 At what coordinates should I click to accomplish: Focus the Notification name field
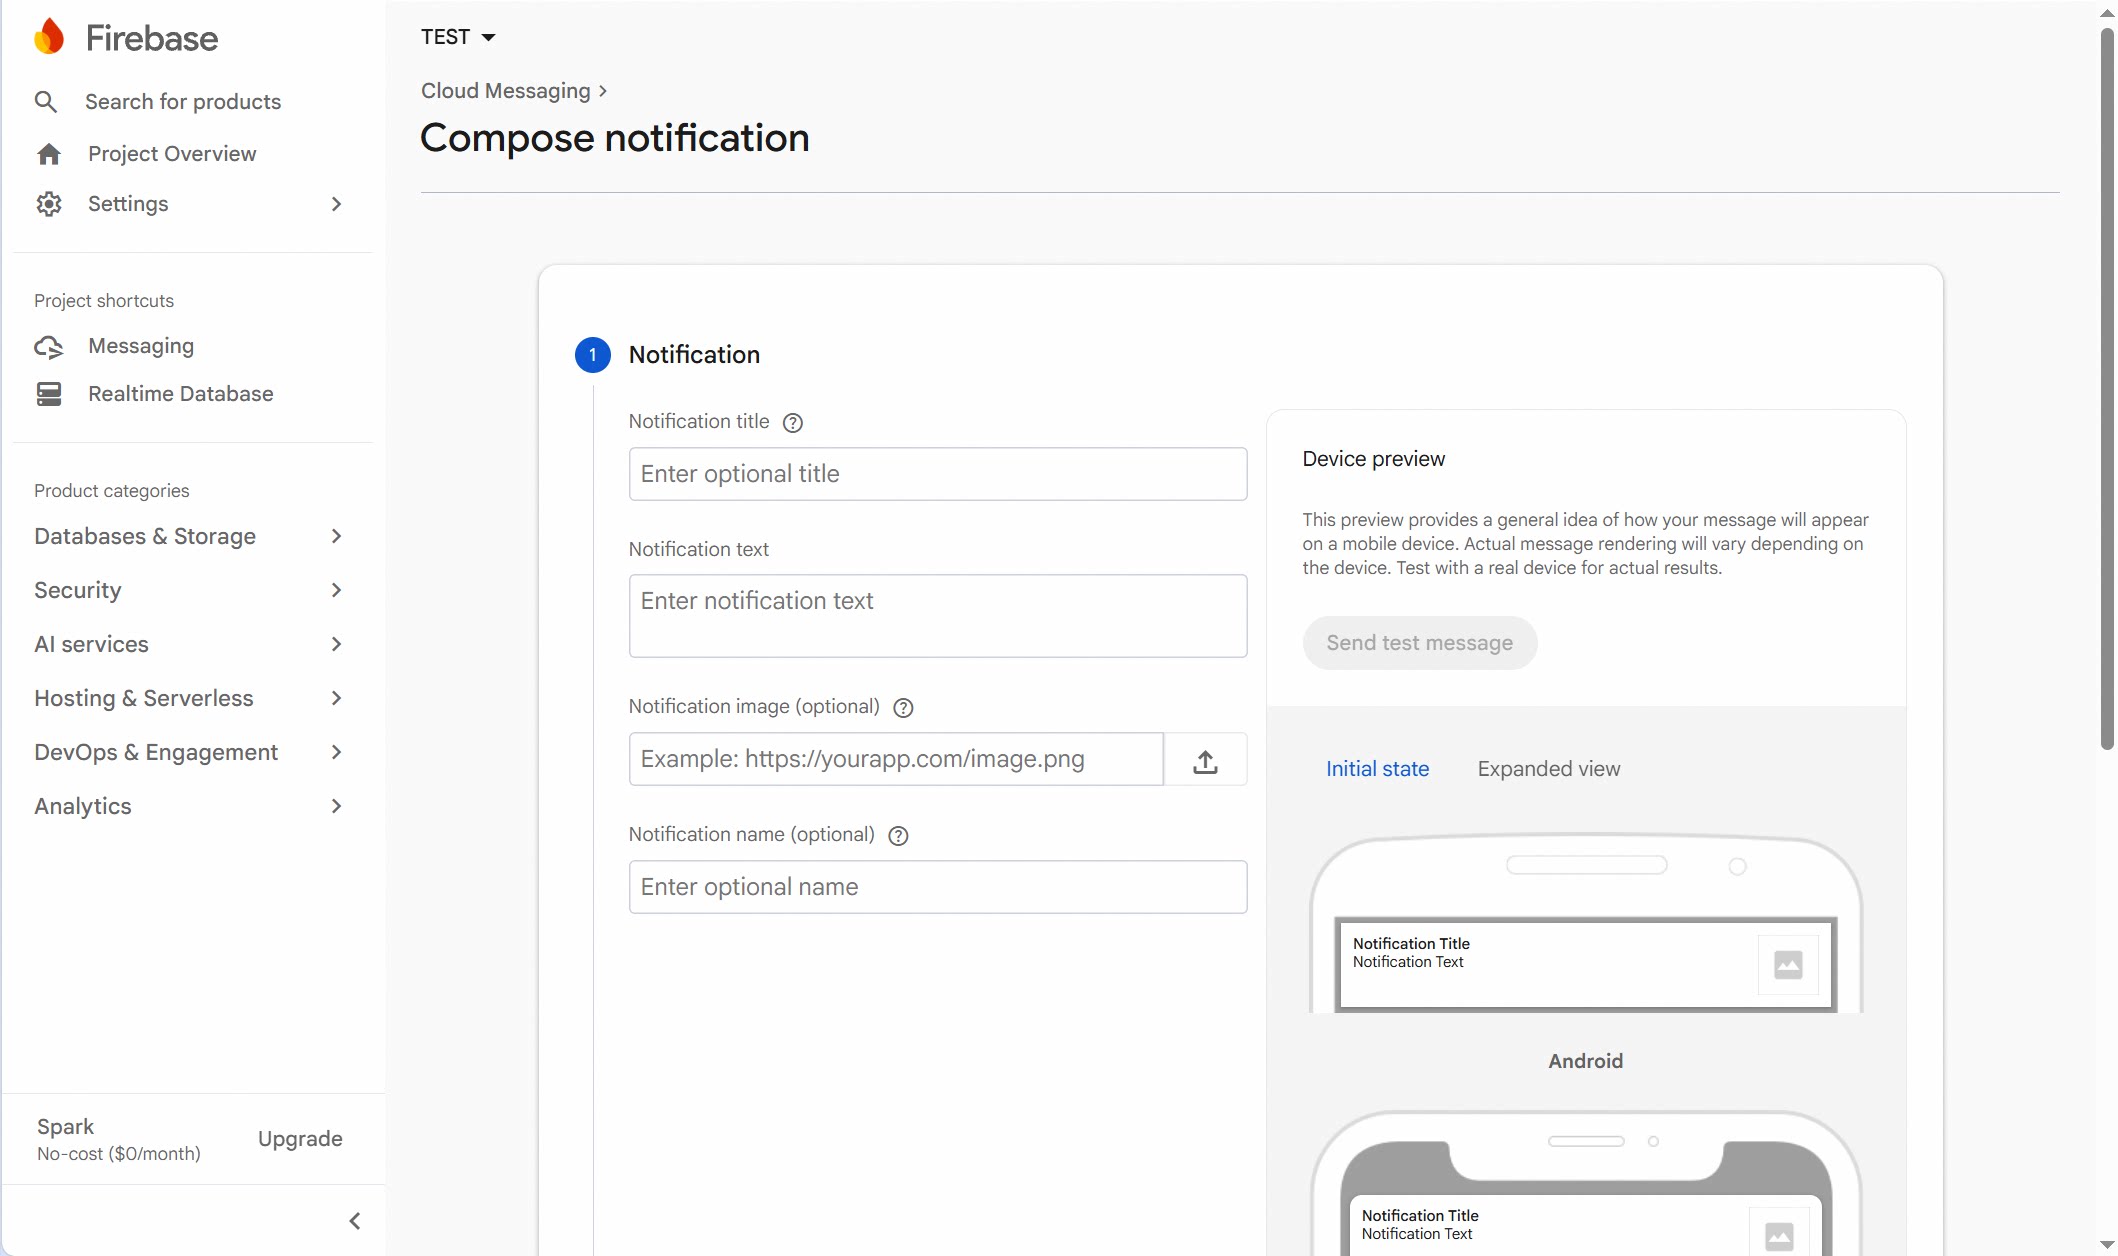click(x=937, y=888)
